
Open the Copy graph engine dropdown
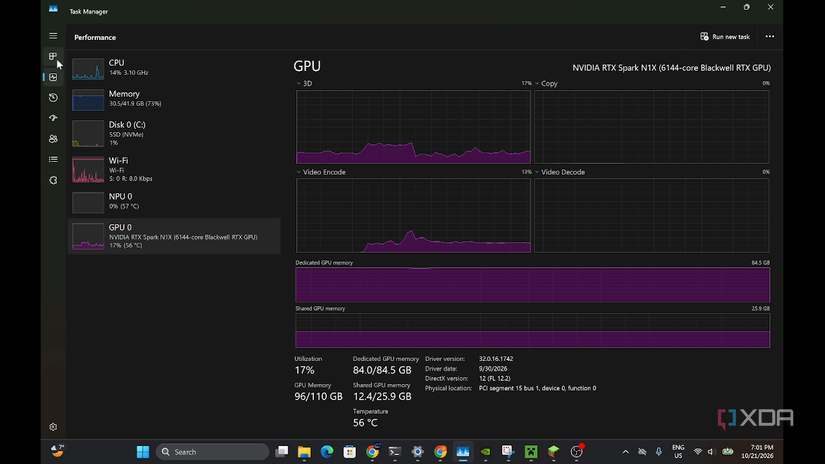coord(546,84)
